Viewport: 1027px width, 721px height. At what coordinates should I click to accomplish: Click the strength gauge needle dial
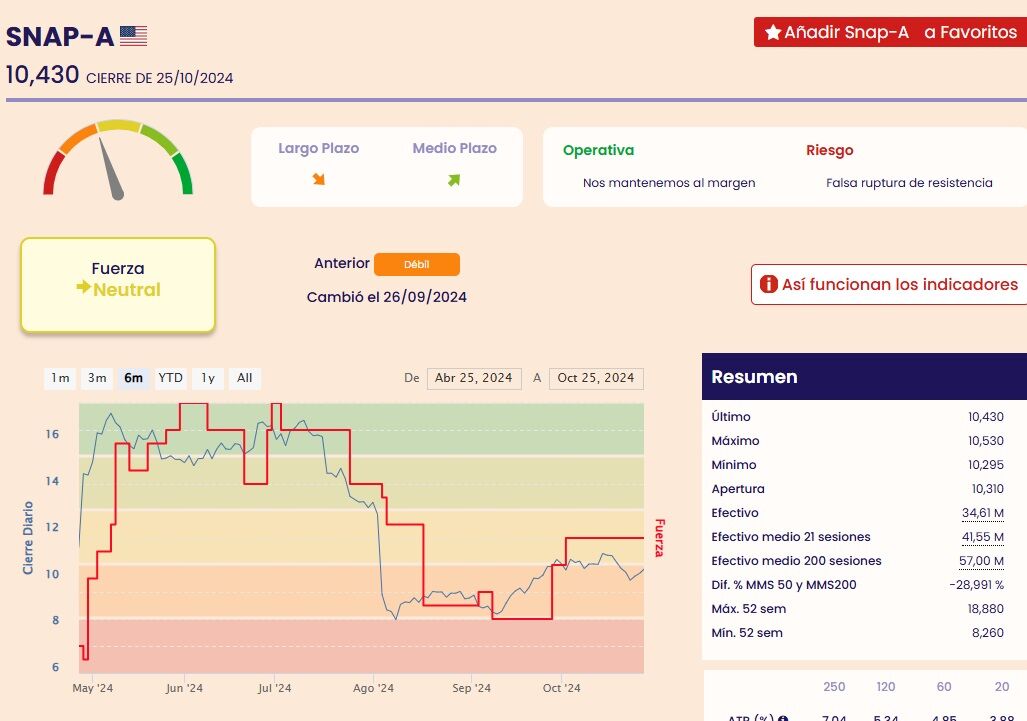point(118,159)
